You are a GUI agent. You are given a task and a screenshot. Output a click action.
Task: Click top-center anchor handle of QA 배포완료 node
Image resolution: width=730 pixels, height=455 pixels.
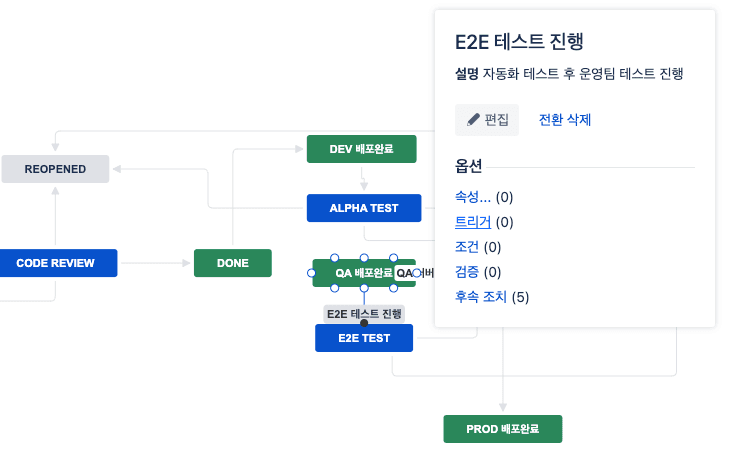[x=364, y=257]
